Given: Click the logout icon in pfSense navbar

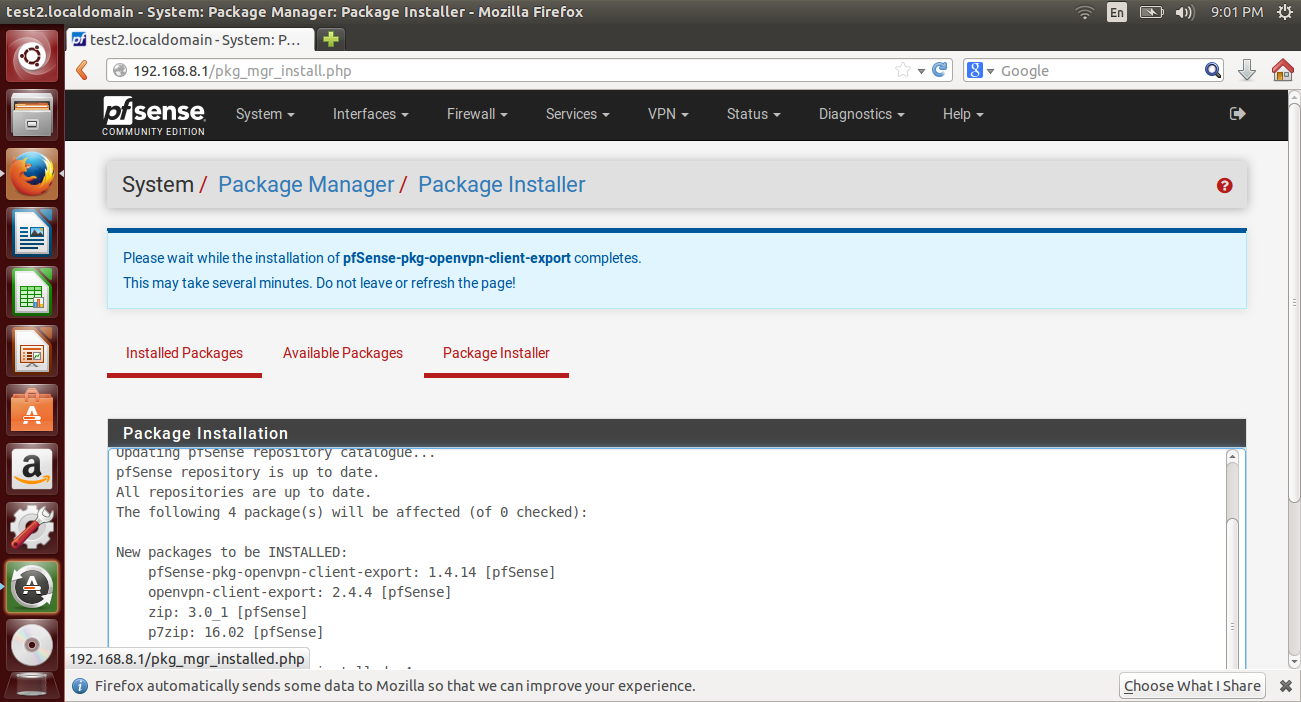Looking at the screenshot, I should [1237, 114].
